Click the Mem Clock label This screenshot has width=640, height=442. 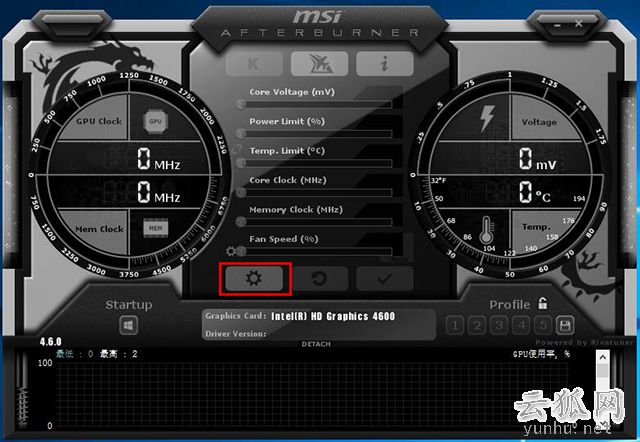99,229
